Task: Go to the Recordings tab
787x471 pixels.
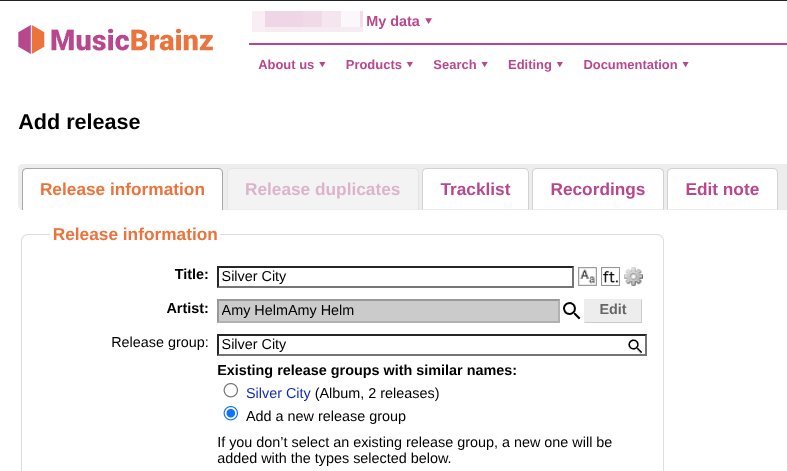Action: [598, 190]
